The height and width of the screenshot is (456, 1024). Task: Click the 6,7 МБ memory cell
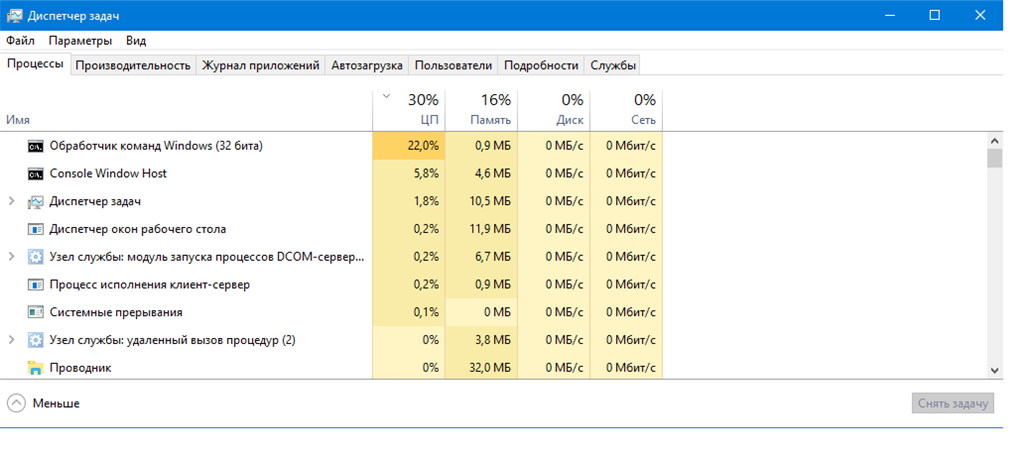pyautogui.click(x=481, y=257)
